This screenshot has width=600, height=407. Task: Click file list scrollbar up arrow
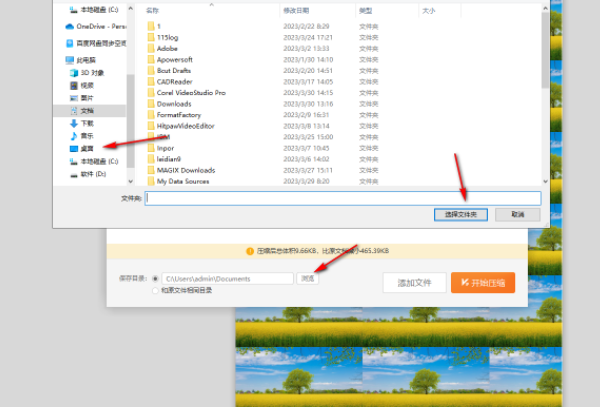coord(545,8)
